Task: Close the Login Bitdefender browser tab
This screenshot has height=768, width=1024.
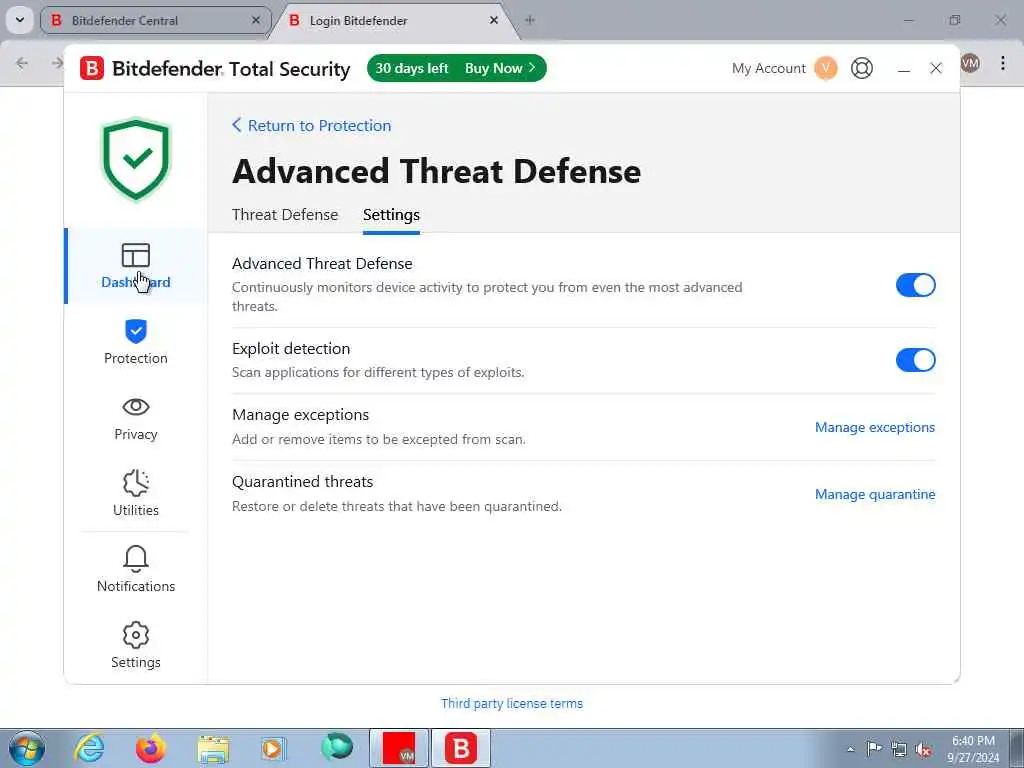Action: 494,20
